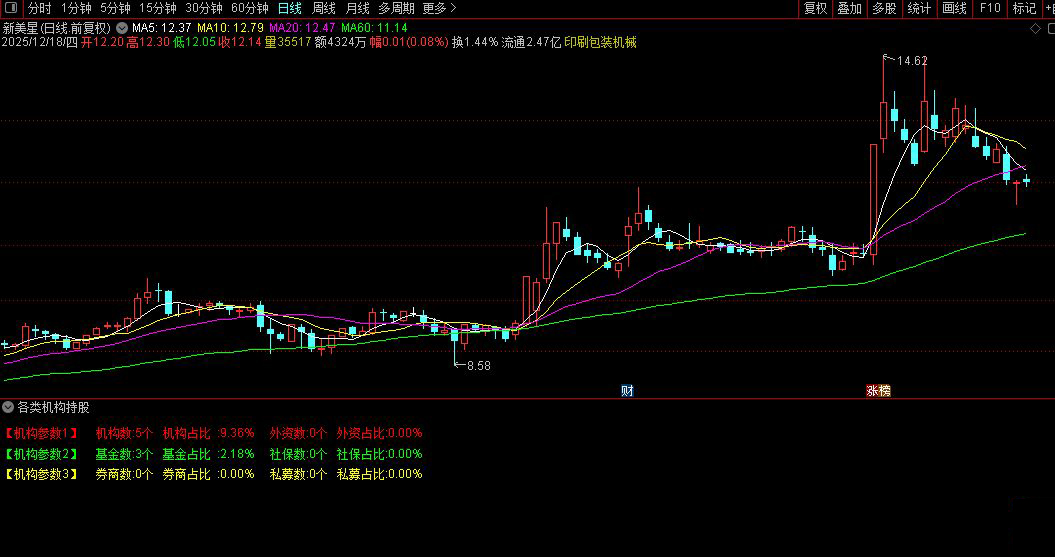Click the 复权 toolbar button
The height and width of the screenshot is (557, 1055).
pos(815,8)
